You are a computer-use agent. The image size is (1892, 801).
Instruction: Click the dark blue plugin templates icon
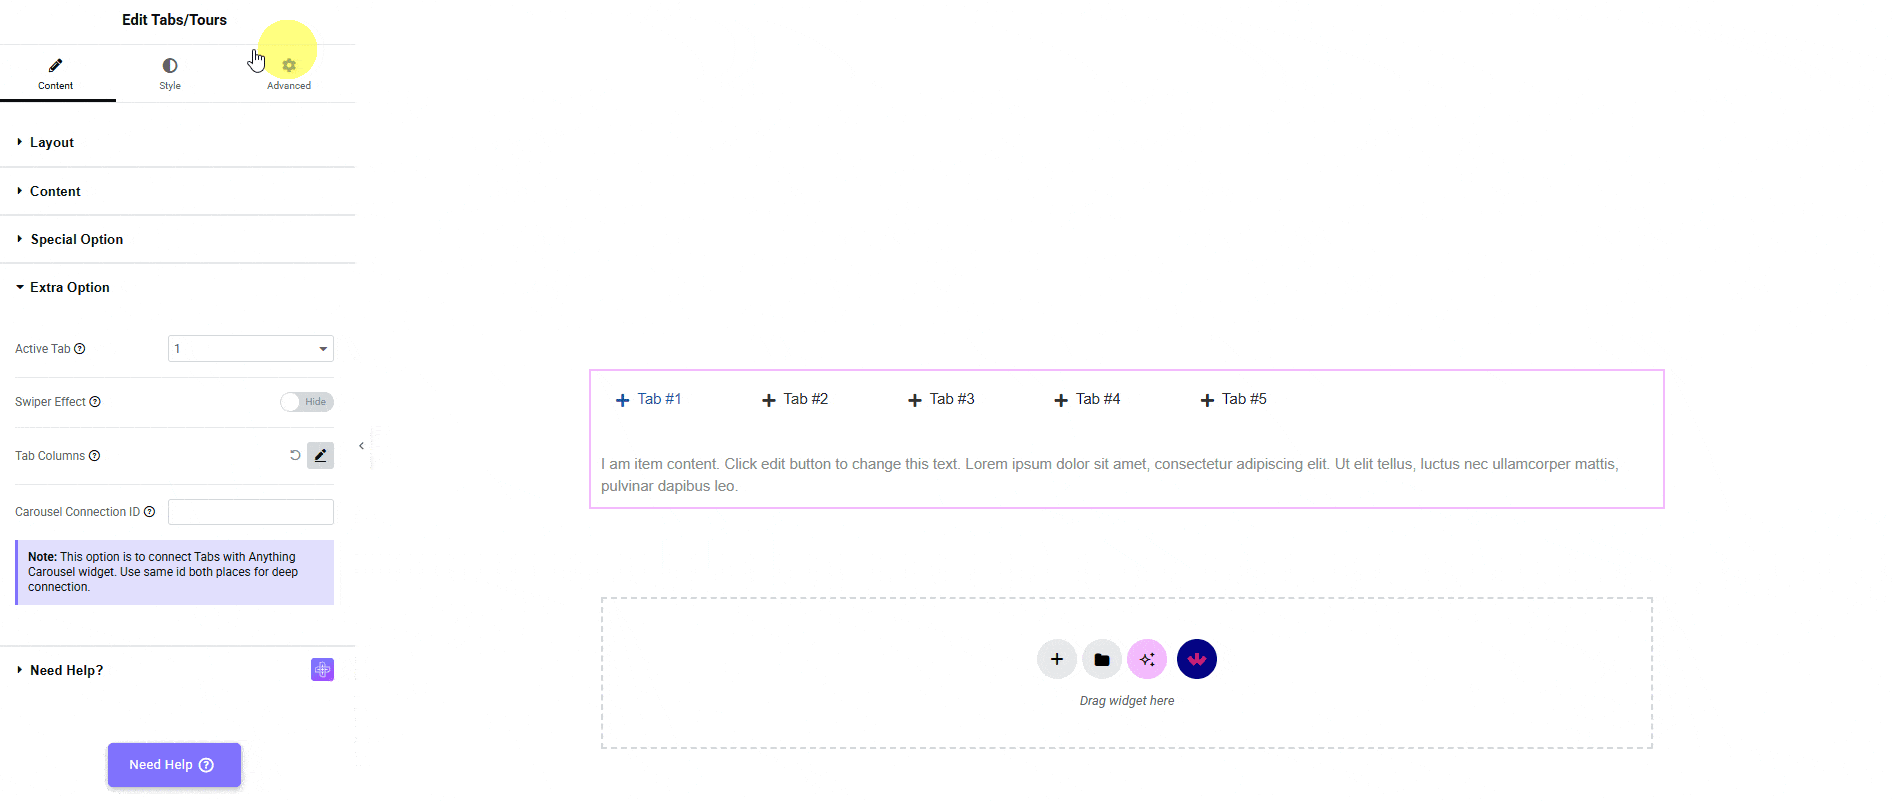pyautogui.click(x=1197, y=659)
